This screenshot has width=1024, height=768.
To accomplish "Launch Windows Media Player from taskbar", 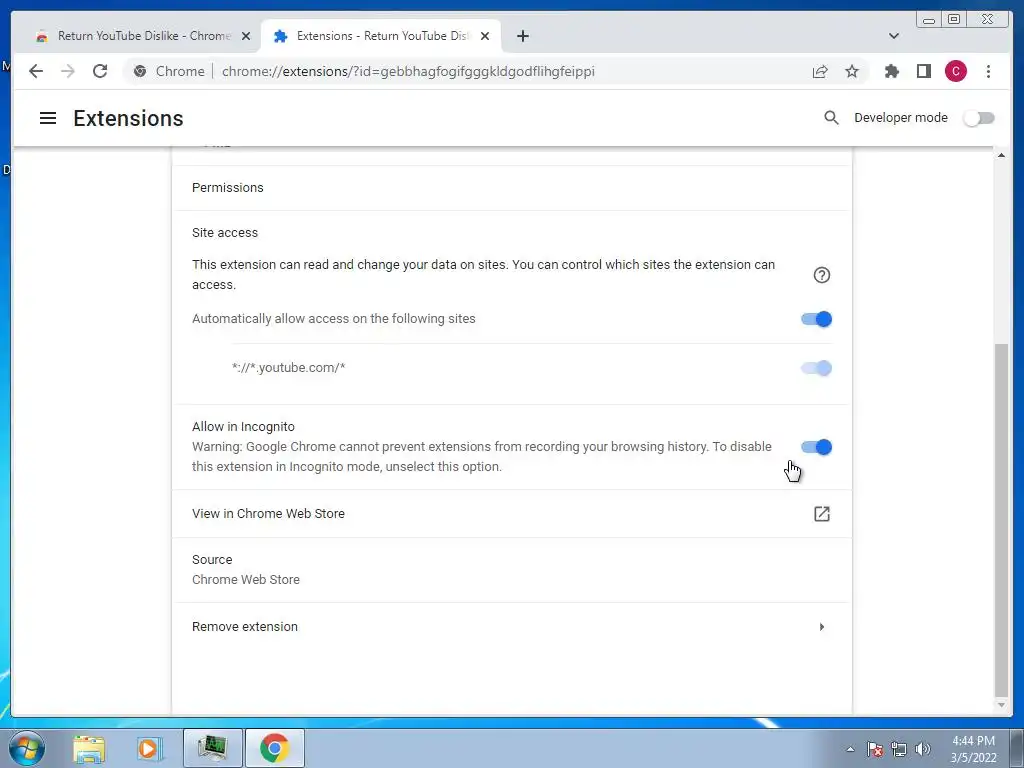I will tap(149, 748).
